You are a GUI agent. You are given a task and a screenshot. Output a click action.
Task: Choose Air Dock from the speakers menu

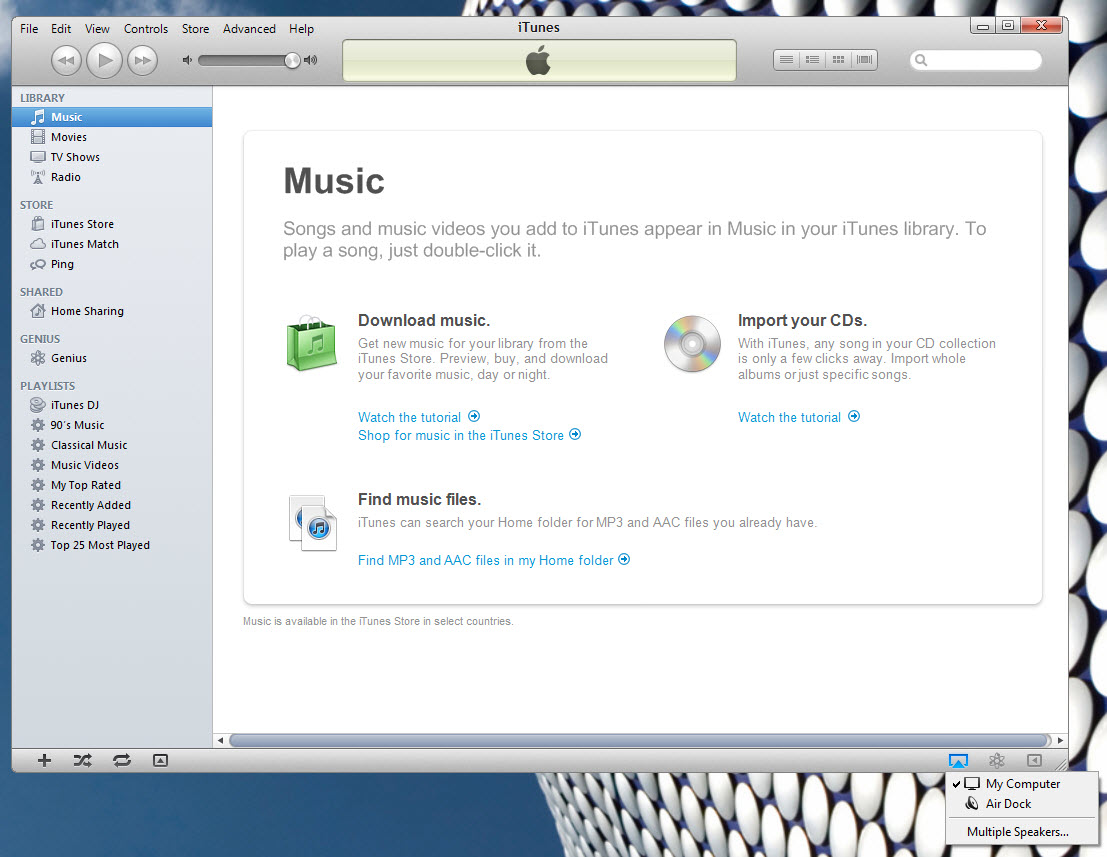[x=1022, y=804]
